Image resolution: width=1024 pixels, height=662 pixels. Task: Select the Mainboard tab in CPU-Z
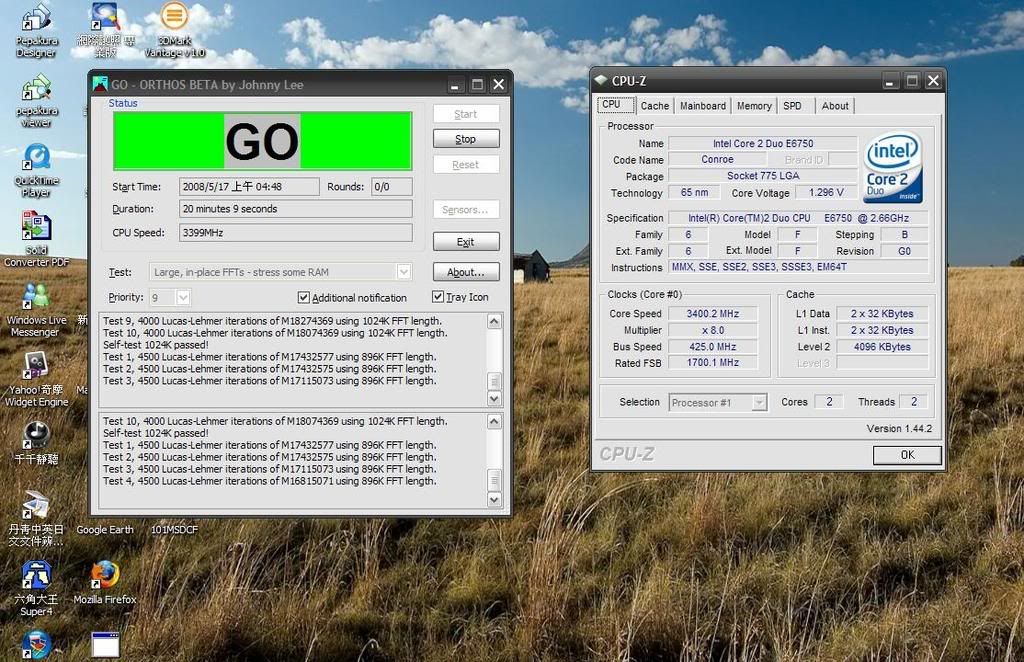tap(702, 105)
